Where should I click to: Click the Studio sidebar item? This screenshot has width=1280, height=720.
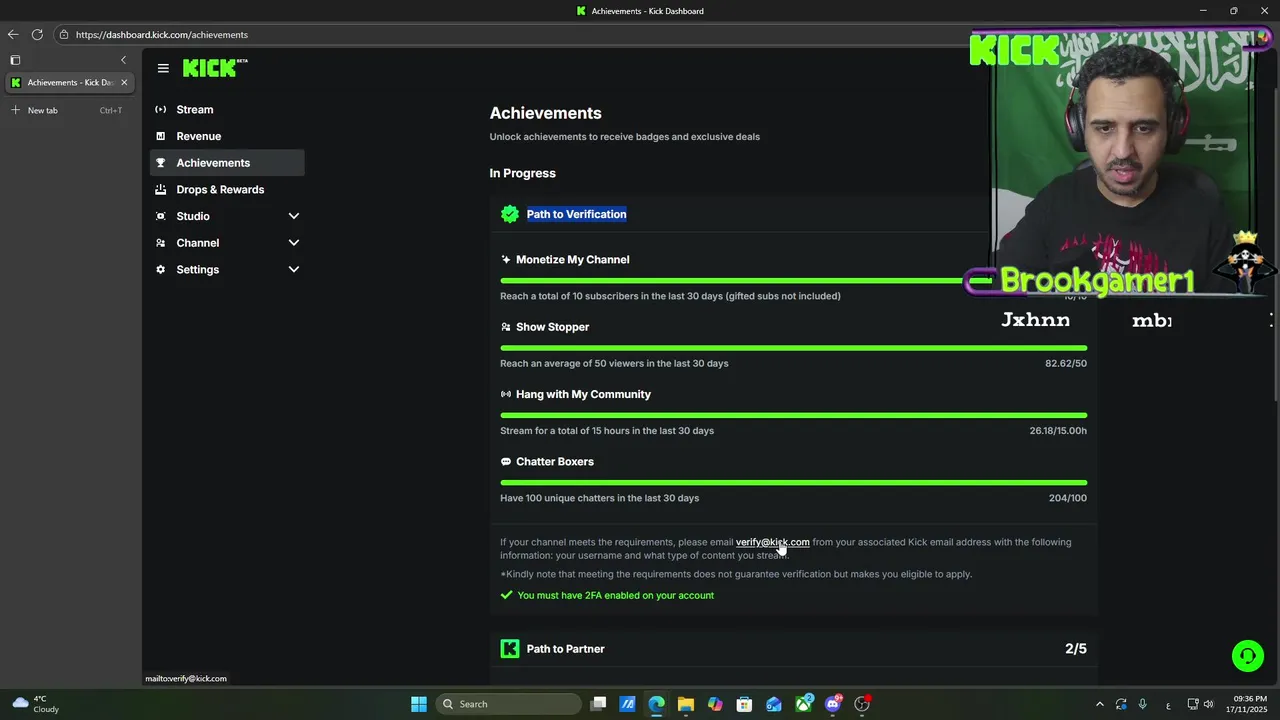coord(193,216)
